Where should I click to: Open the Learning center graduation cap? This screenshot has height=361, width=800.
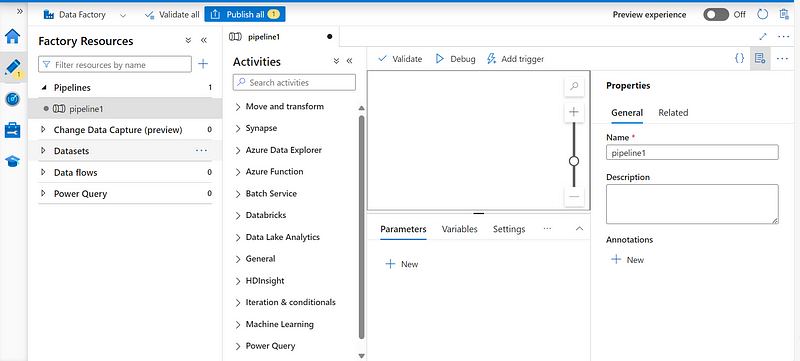tap(12, 161)
